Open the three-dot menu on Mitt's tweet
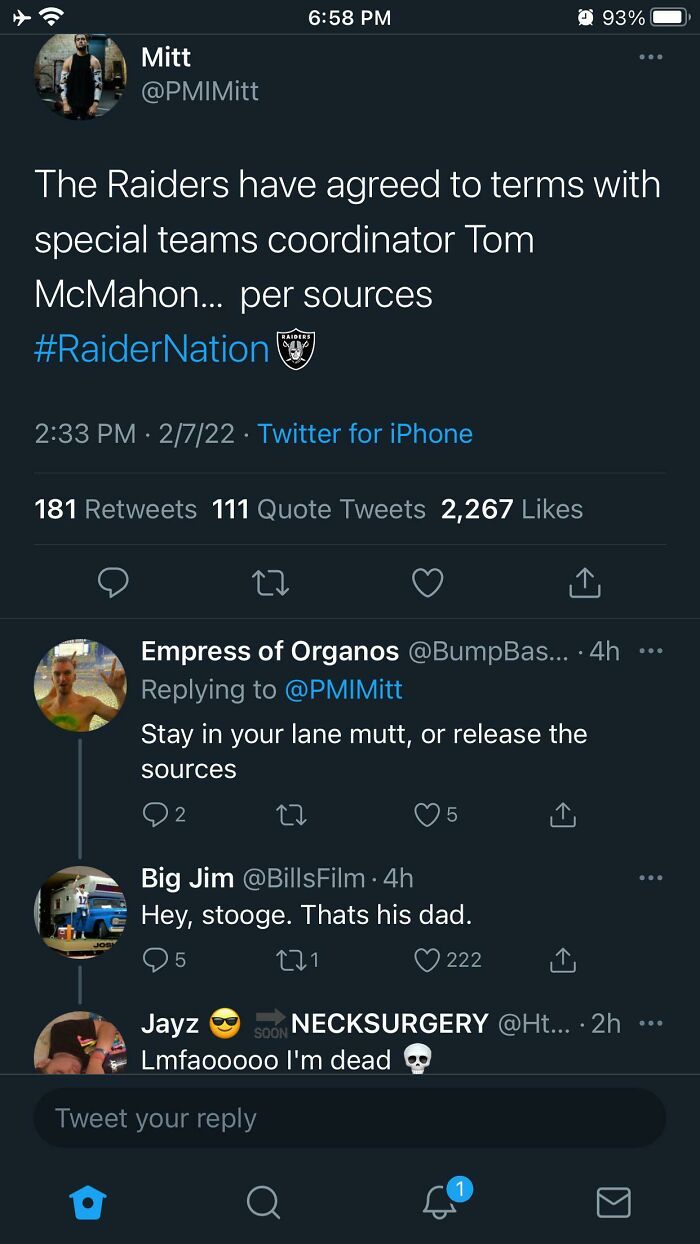Image resolution: width=700 pixels, height=1244 pixels. tap(652, 57)
